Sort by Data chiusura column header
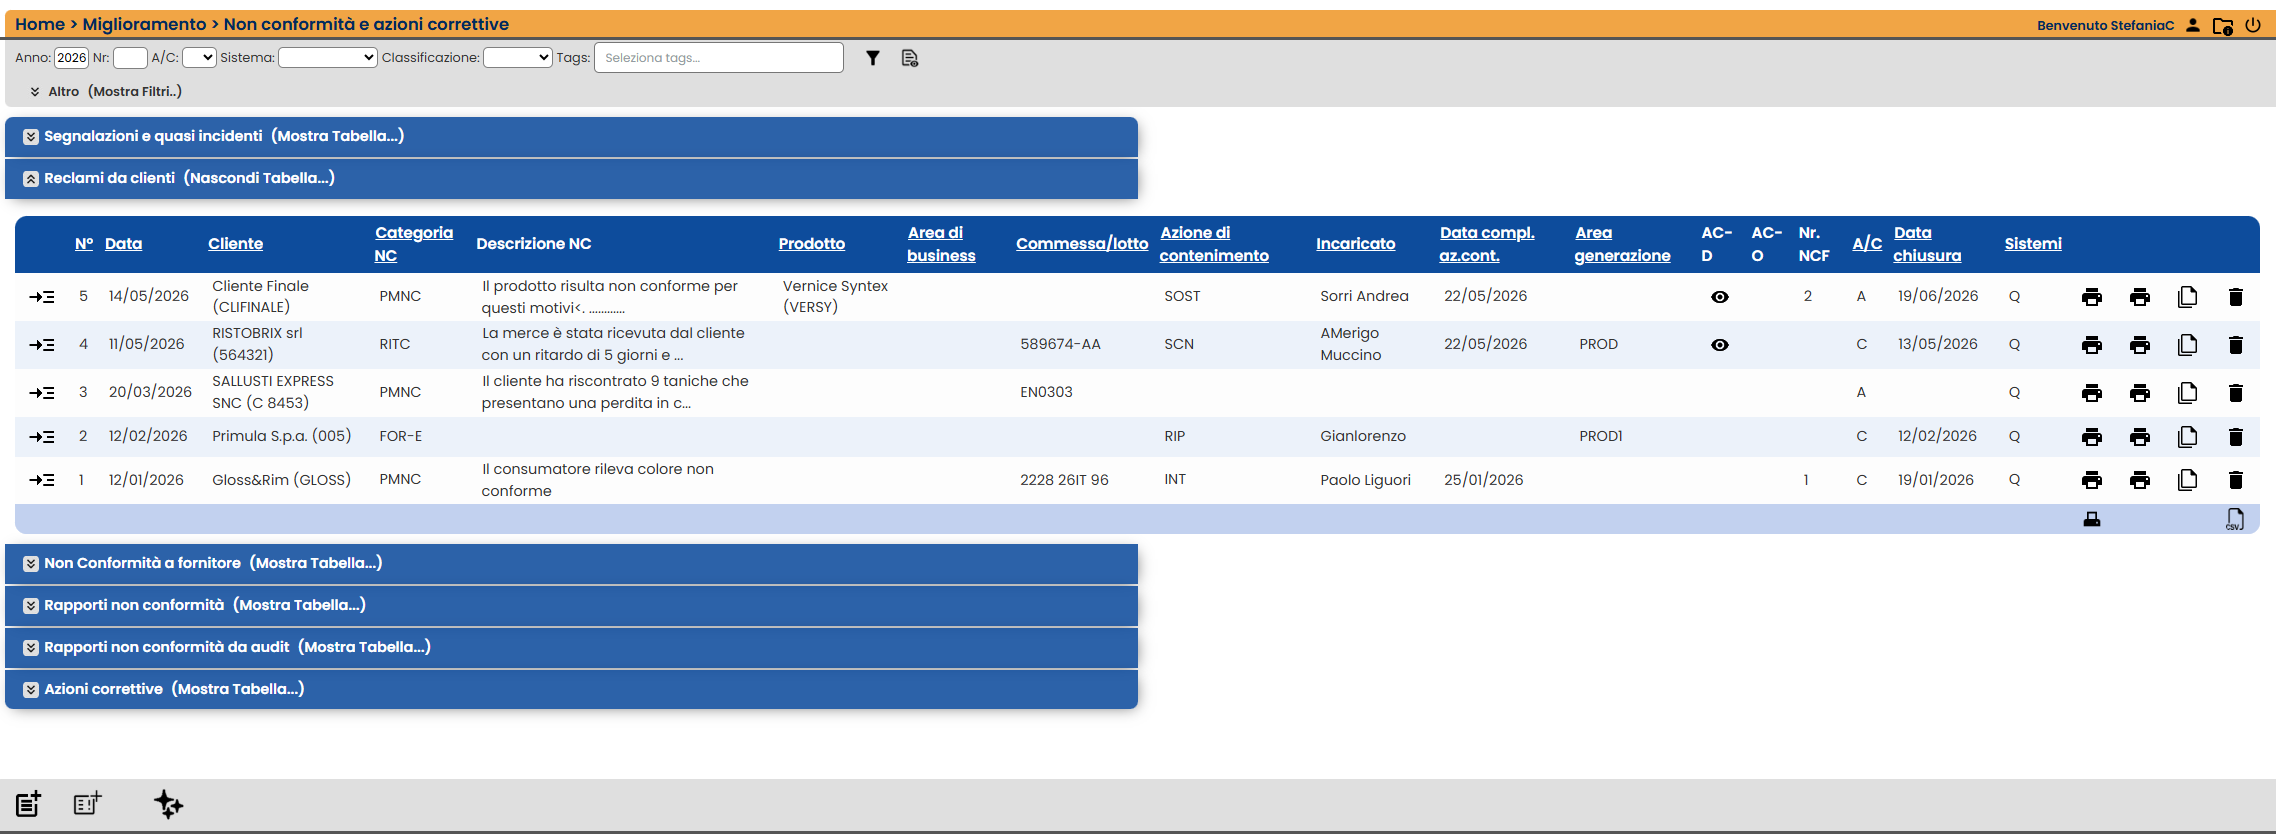This screenshot has width=2276, height=835. [1927, 244]
